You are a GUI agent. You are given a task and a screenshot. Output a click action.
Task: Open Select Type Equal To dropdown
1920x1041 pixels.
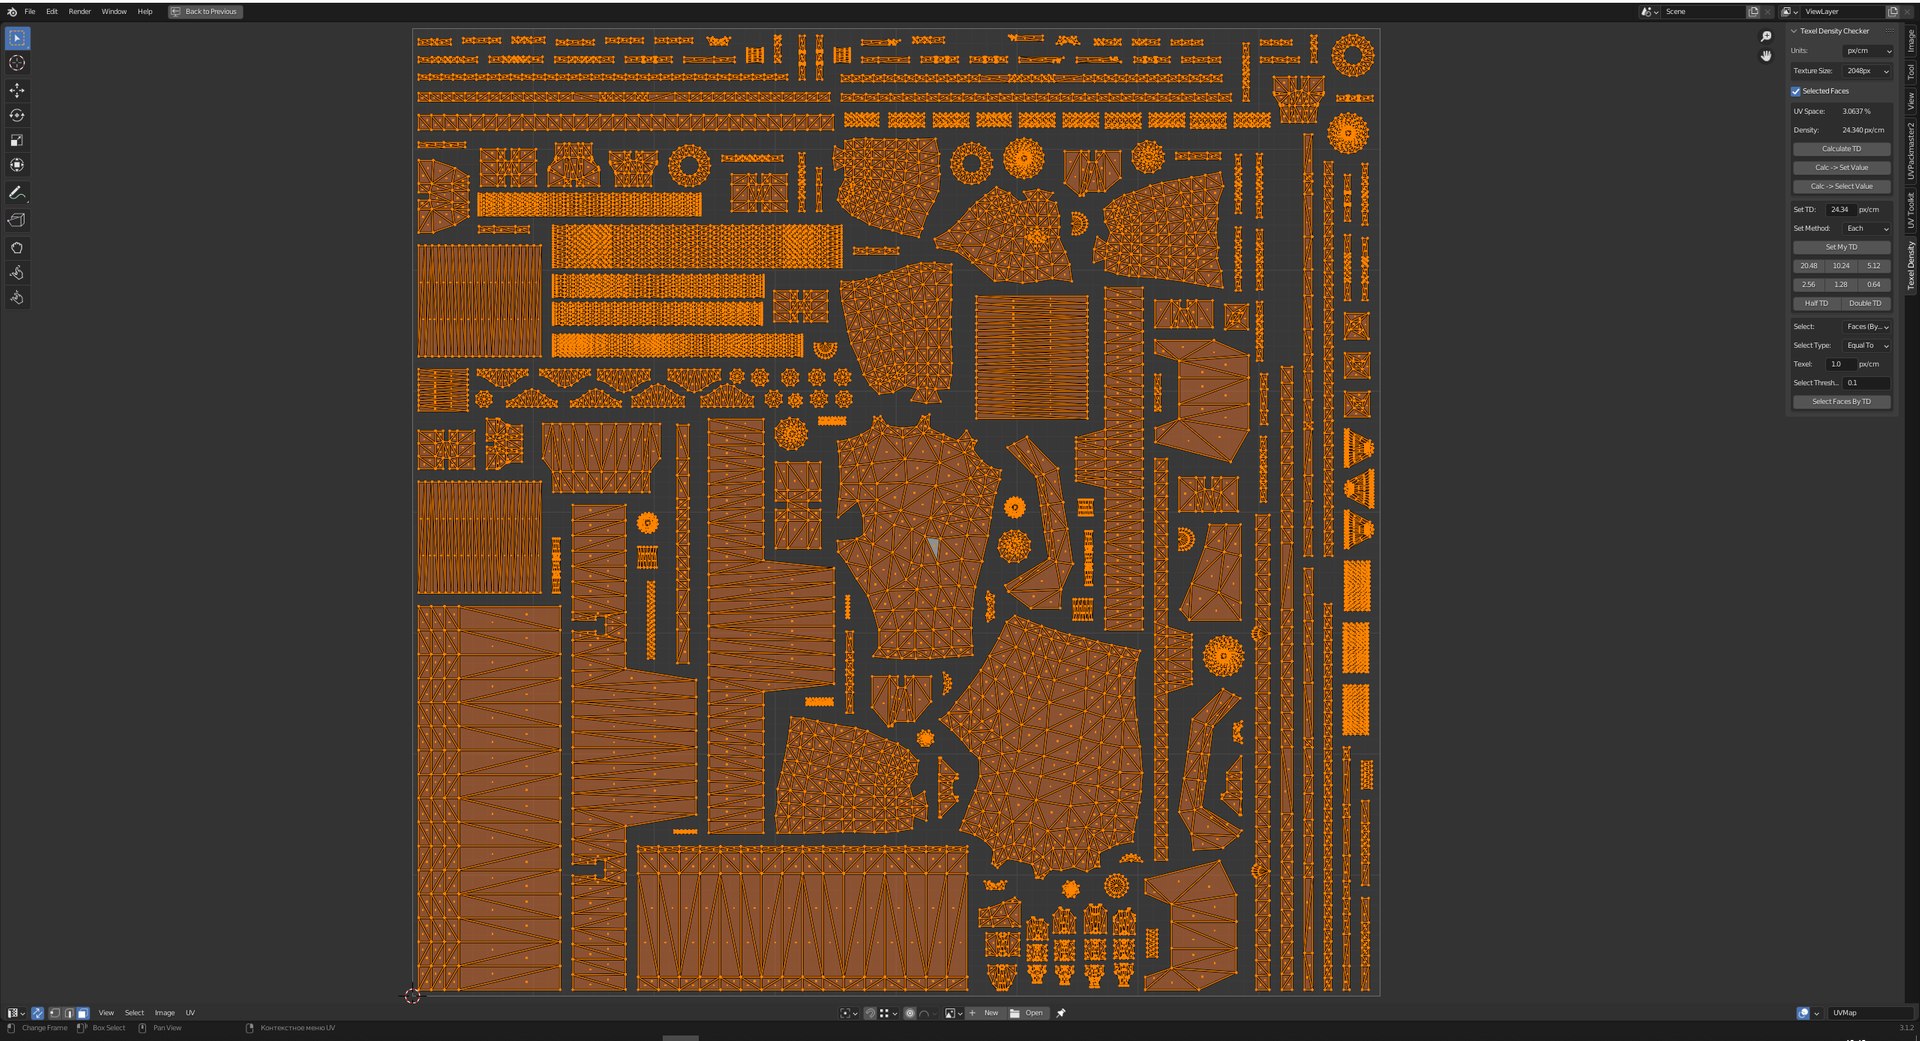(1867, 346)
